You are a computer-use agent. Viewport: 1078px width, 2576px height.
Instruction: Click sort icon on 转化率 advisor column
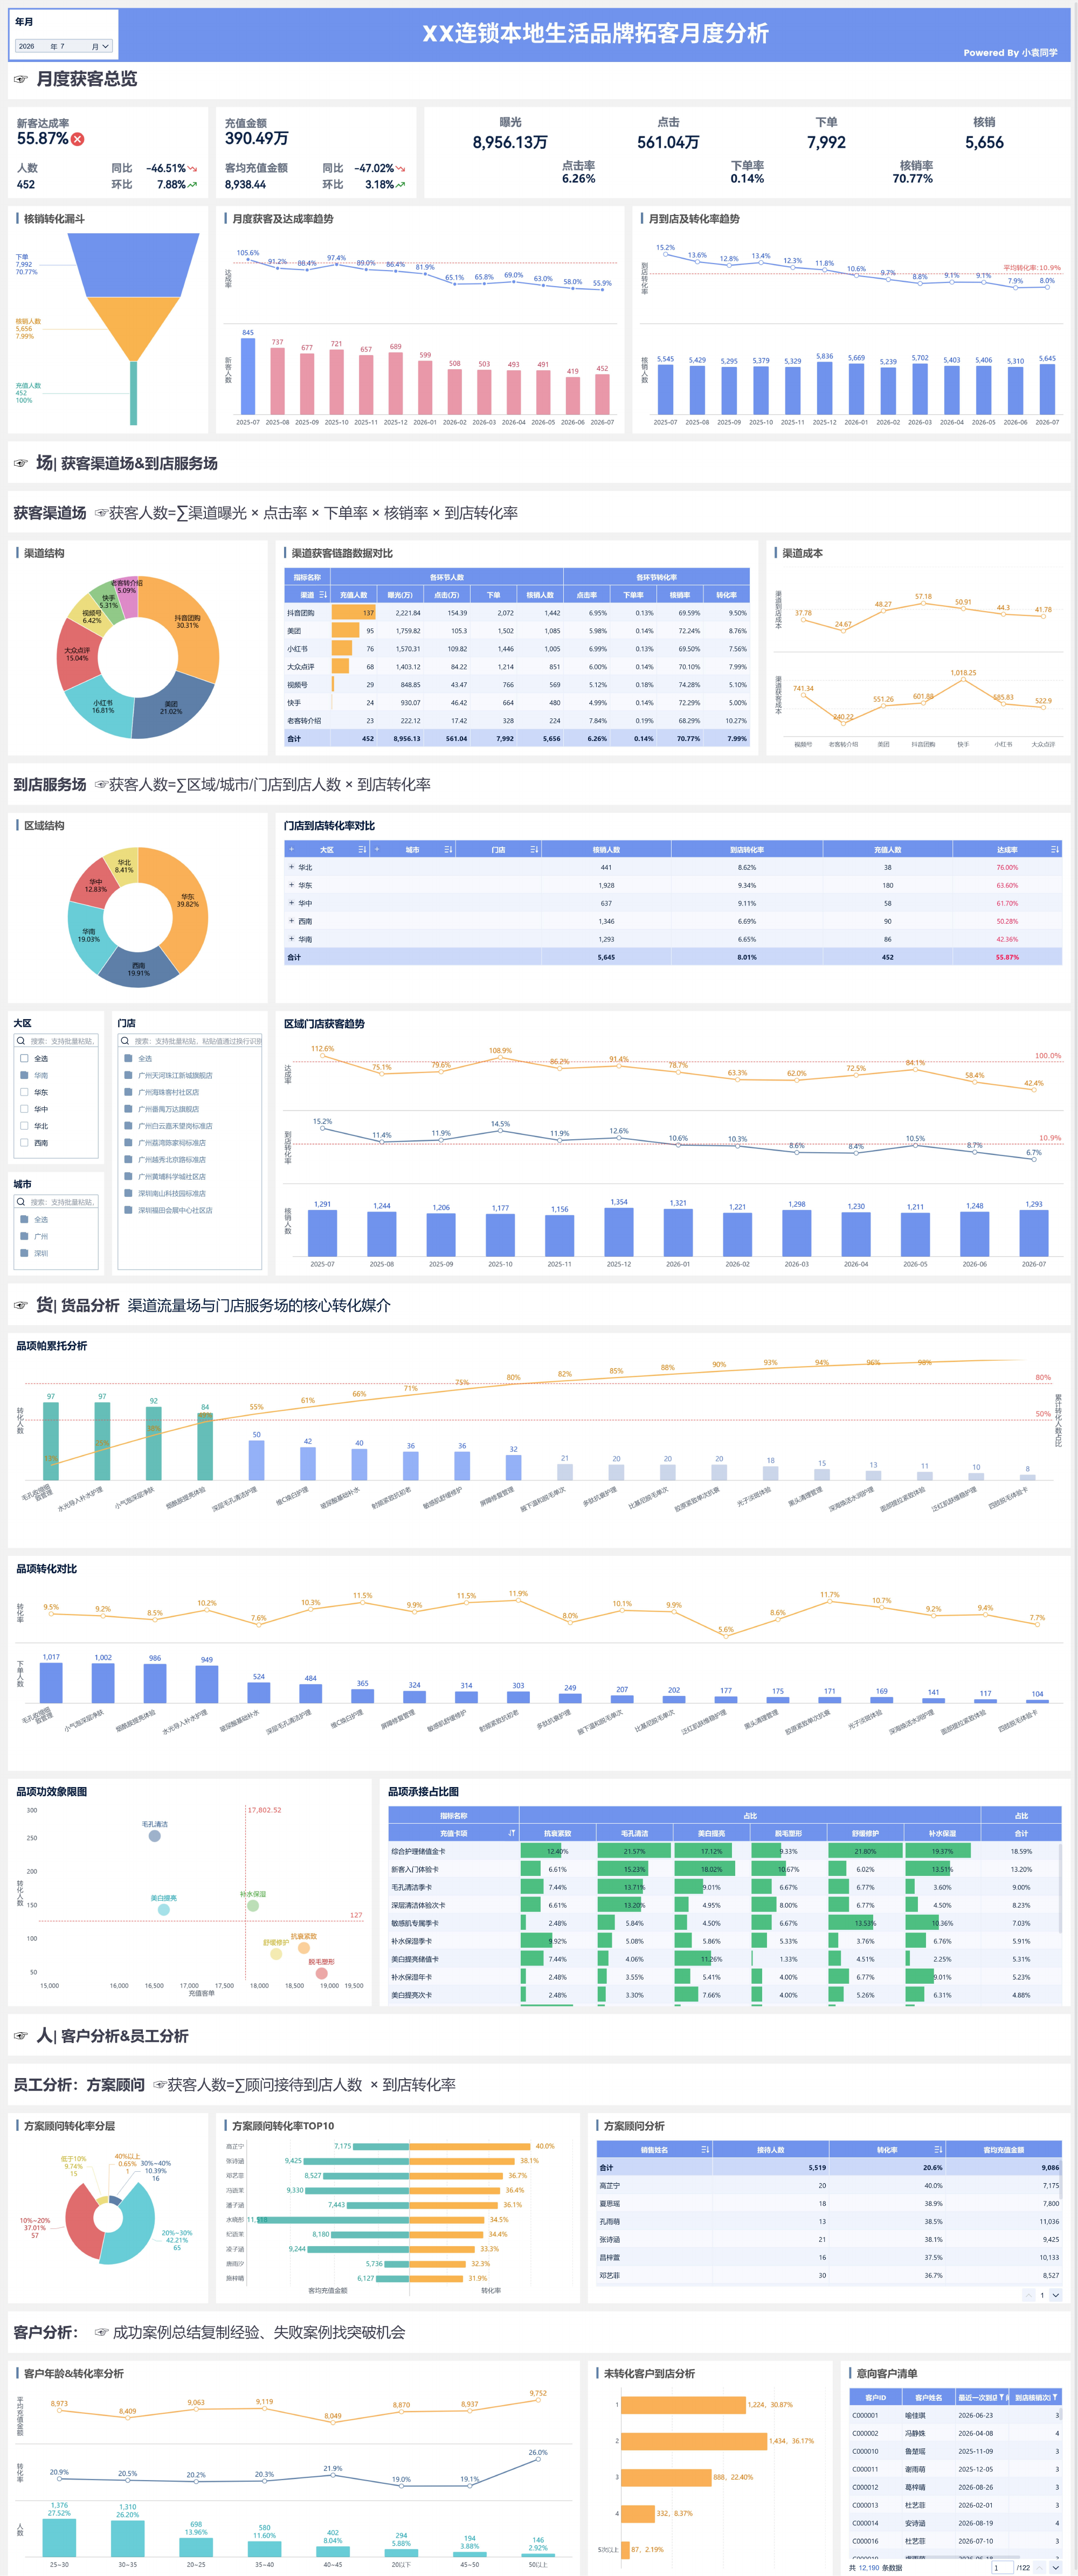[x=938, y=2149]
